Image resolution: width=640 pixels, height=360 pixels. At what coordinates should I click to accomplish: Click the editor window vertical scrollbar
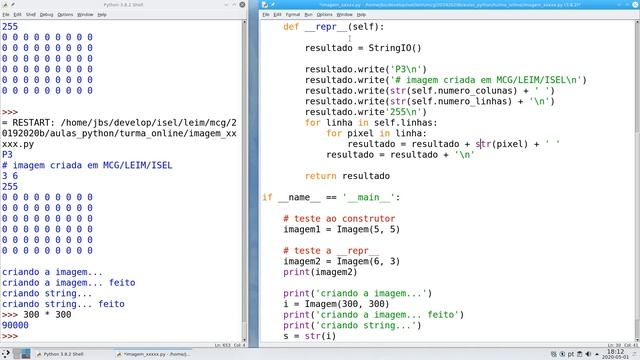pos(637,180)
